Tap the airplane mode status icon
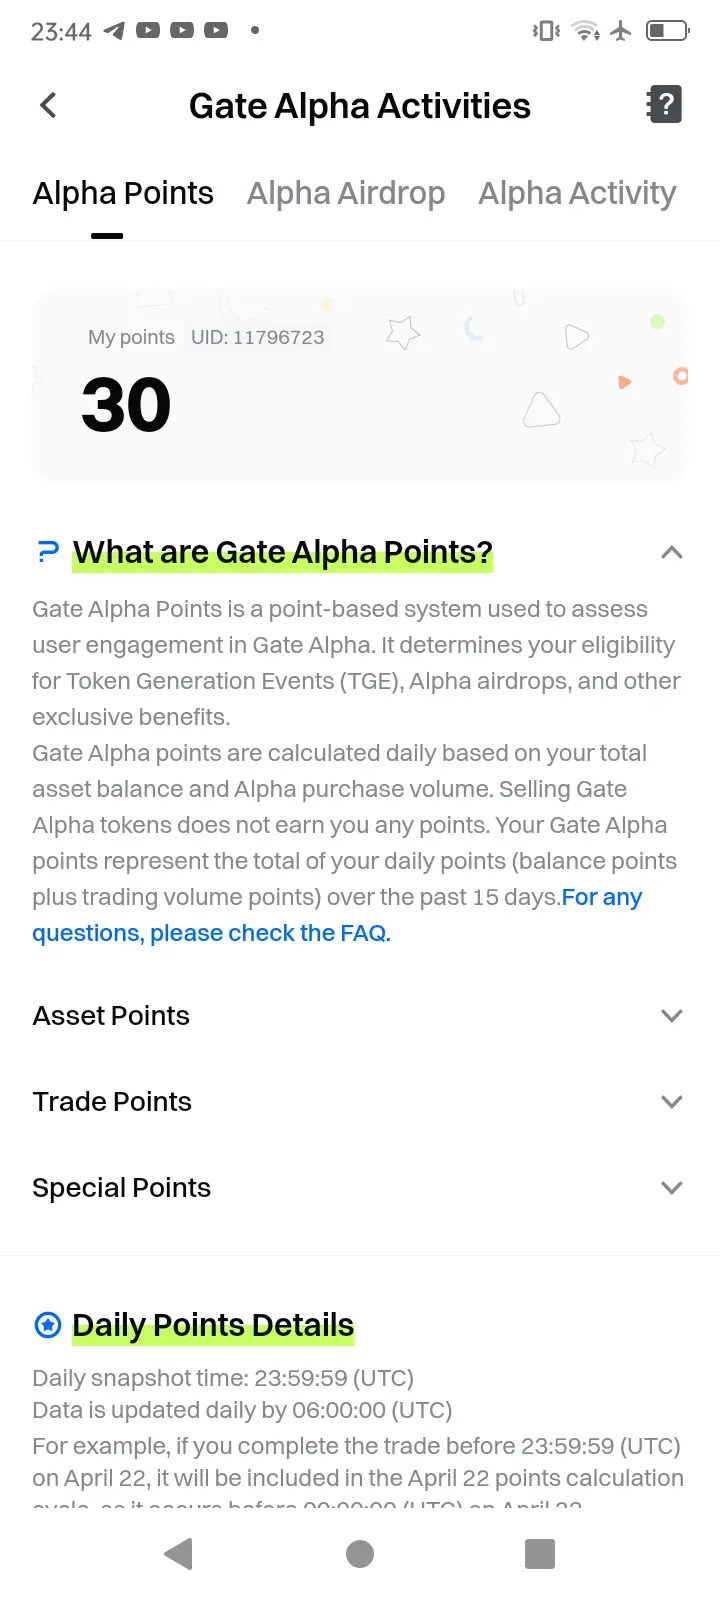Screen dimensions: 720x1600 coord(621,31)
